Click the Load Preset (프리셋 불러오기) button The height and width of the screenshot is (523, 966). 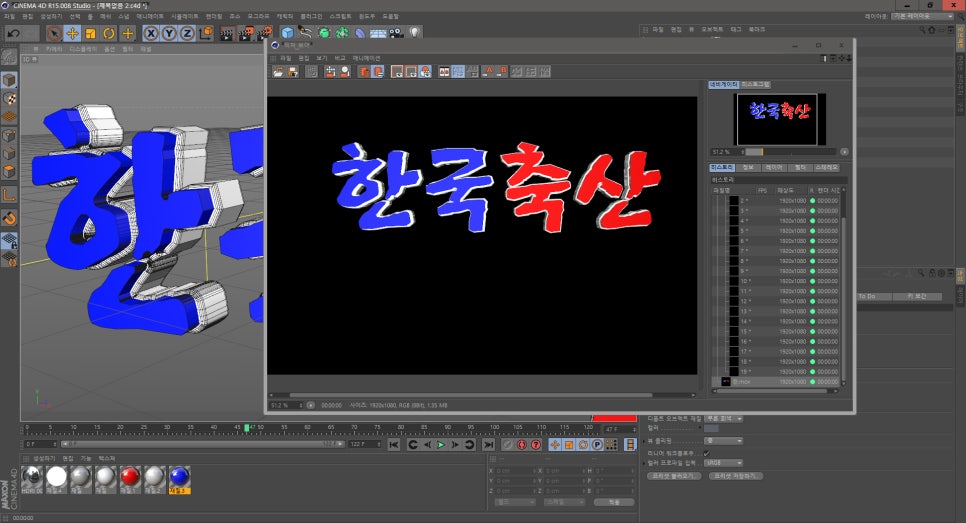[x=674, y=476]
